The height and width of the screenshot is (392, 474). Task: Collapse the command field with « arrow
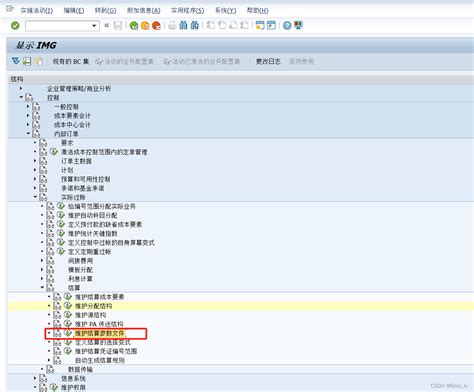(x=107, y=25)
